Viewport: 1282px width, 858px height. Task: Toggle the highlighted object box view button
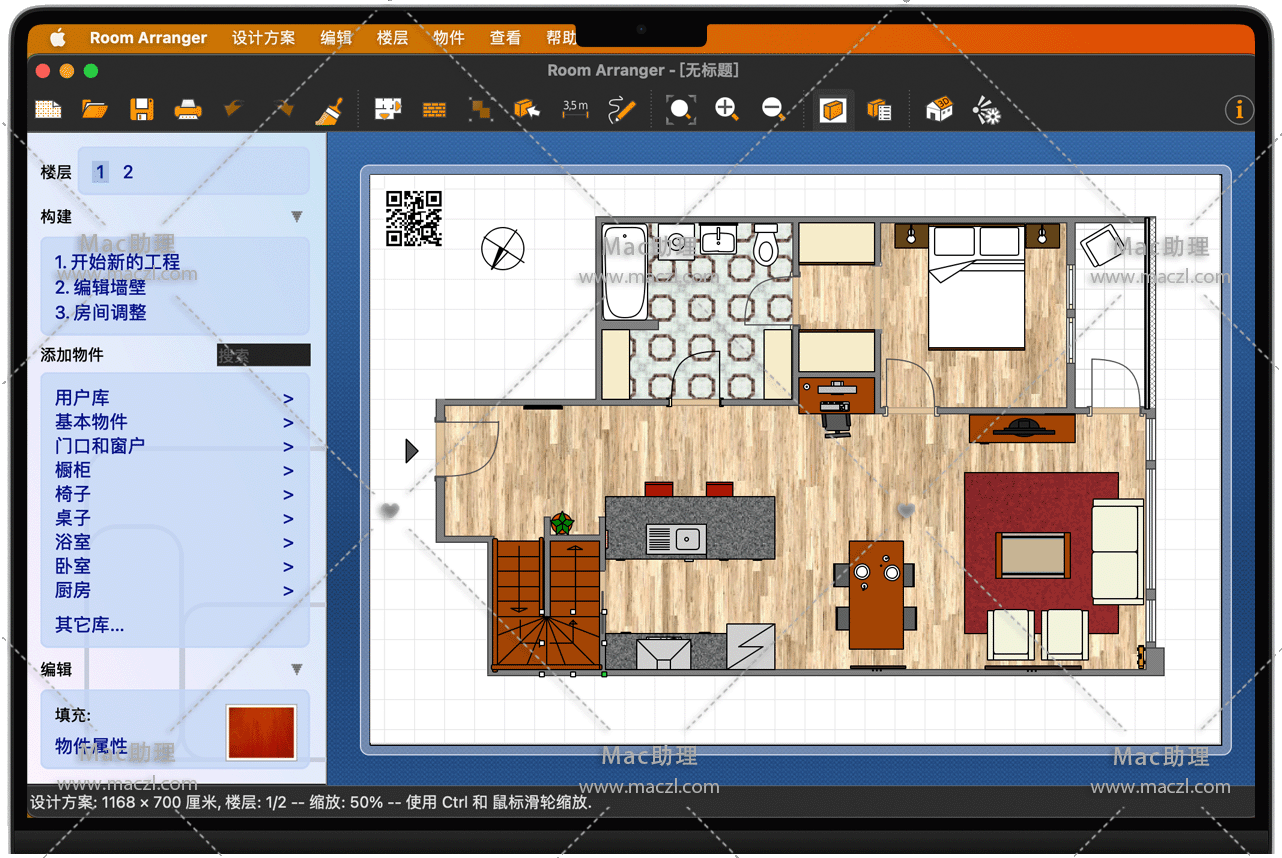pyautogui.click(x=832, y=110)
